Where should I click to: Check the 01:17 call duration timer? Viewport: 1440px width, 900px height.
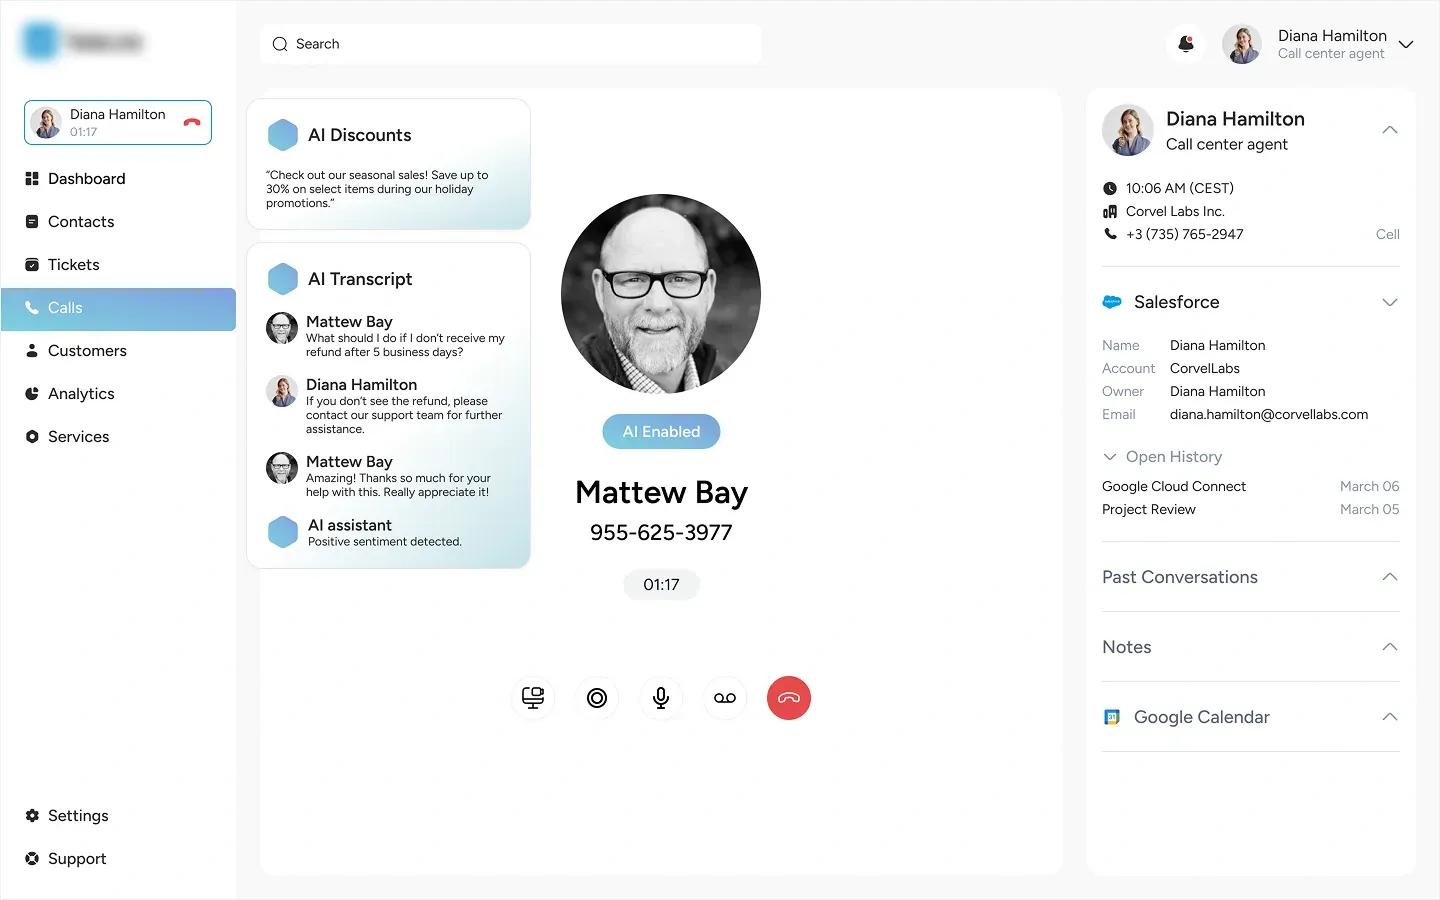(x=661, y=585)
